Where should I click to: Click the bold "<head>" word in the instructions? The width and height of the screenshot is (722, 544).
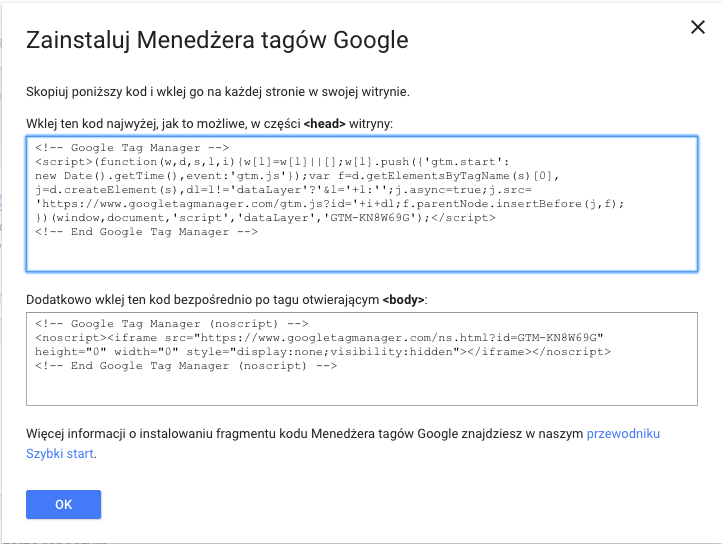[x=324, y=123]
